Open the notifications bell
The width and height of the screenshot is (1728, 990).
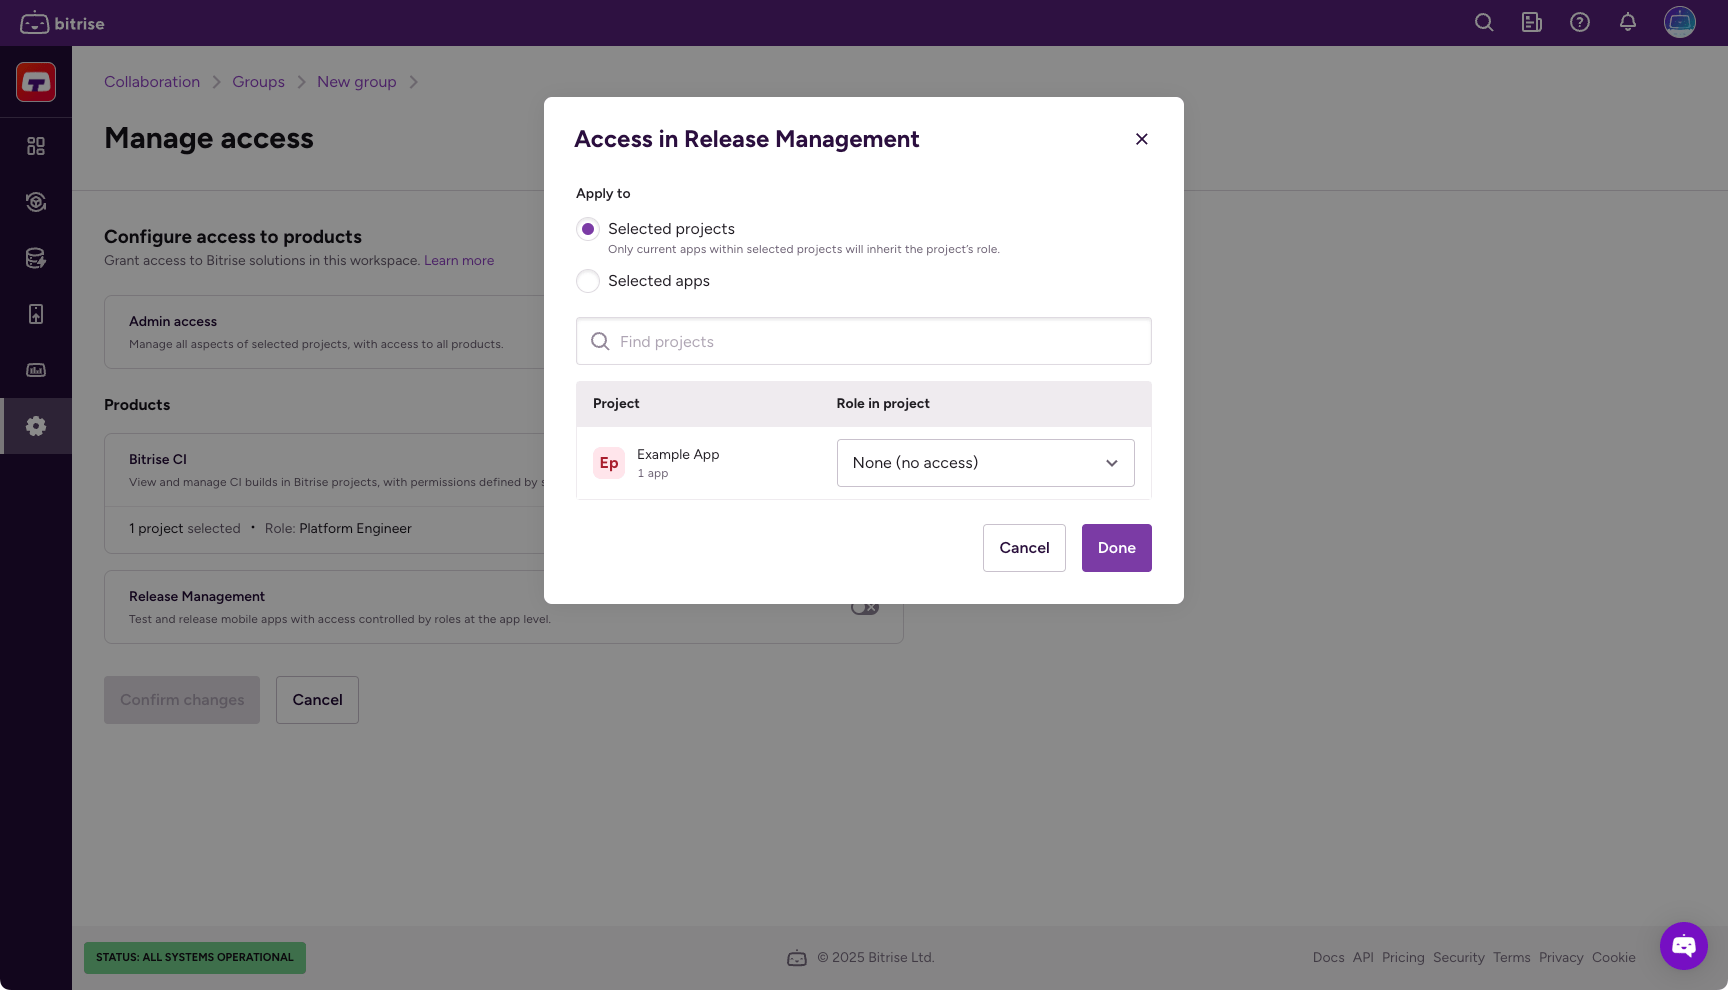(x=1628, y=22)
